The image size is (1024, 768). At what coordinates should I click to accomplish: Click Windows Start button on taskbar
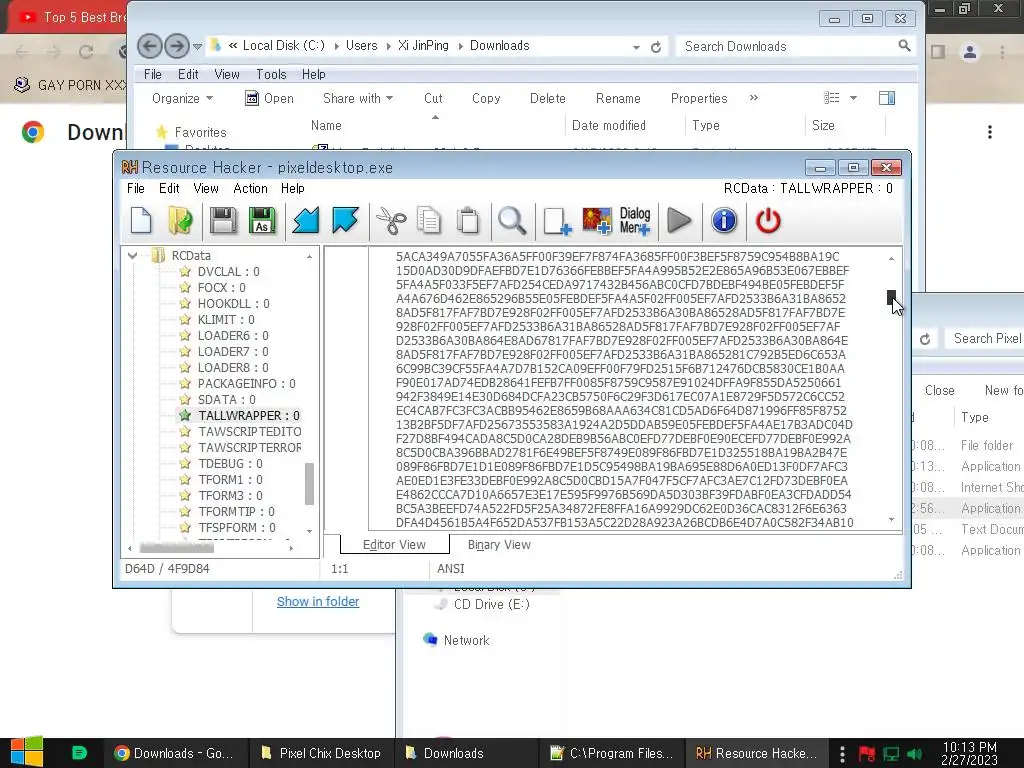point(27,752)
